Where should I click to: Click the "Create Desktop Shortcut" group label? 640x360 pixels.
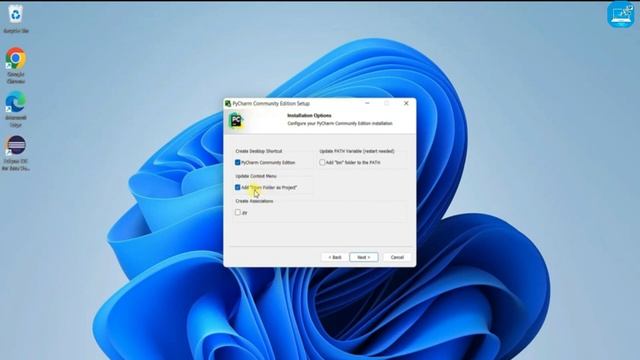tap(259, 151)
